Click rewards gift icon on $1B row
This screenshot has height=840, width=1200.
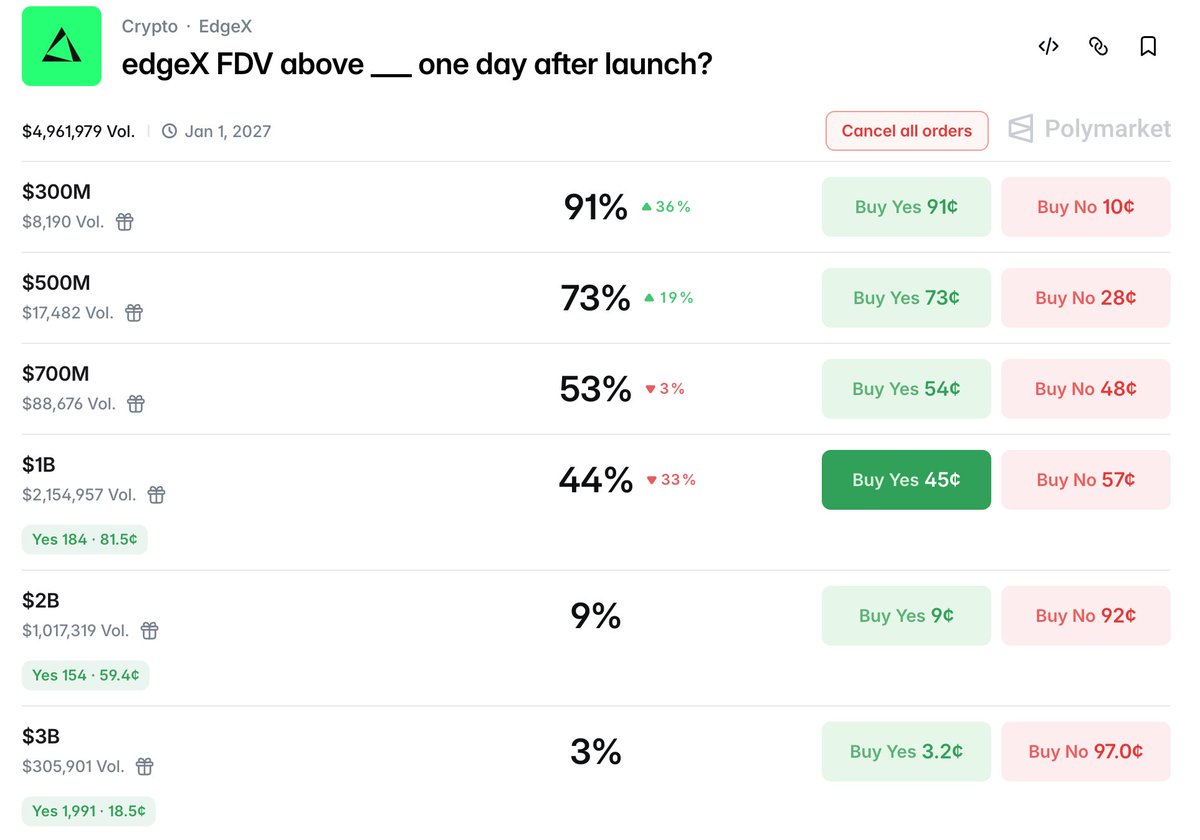pos(156,495)
